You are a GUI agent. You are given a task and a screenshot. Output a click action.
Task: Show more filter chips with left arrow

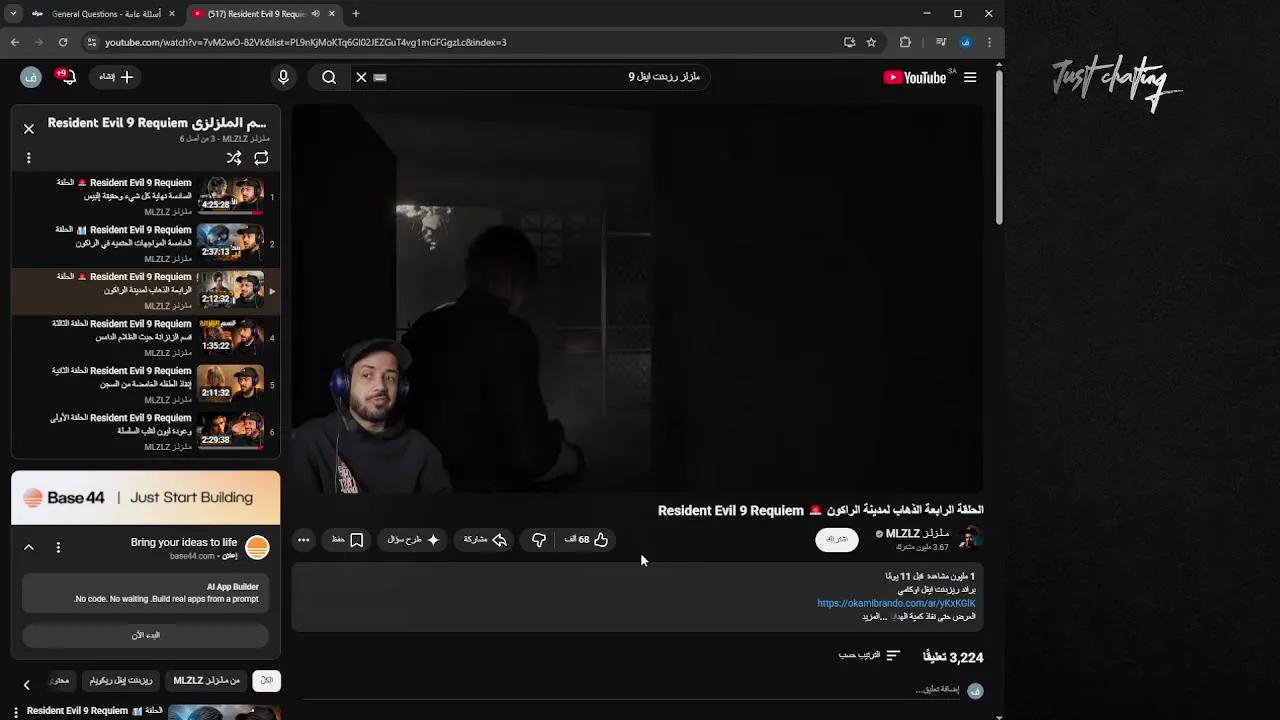(27, 685)
